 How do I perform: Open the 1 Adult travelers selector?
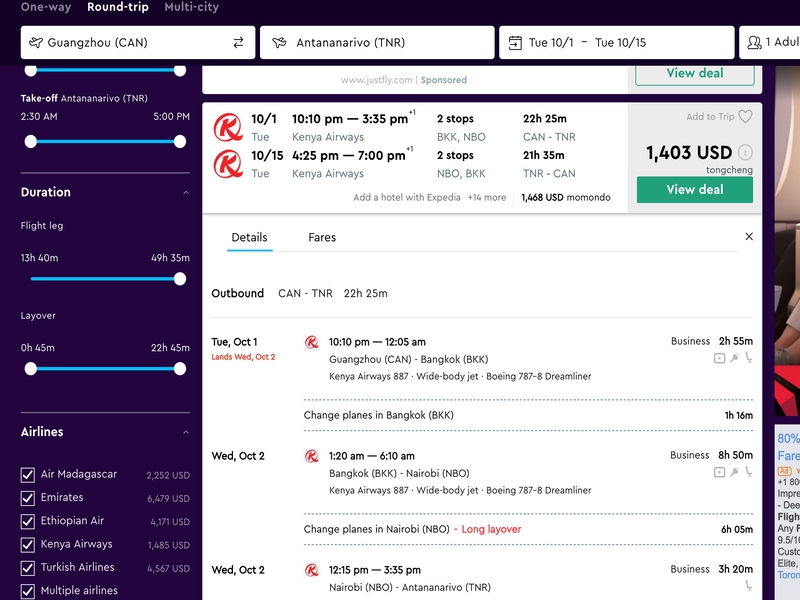point(769,42)
